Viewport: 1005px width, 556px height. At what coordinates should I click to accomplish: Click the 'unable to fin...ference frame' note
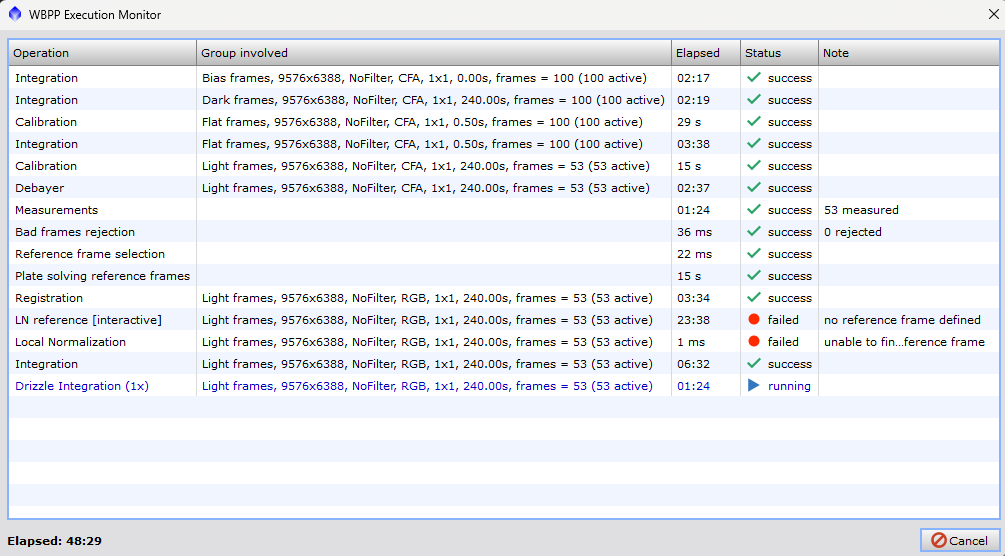point(904,342)
